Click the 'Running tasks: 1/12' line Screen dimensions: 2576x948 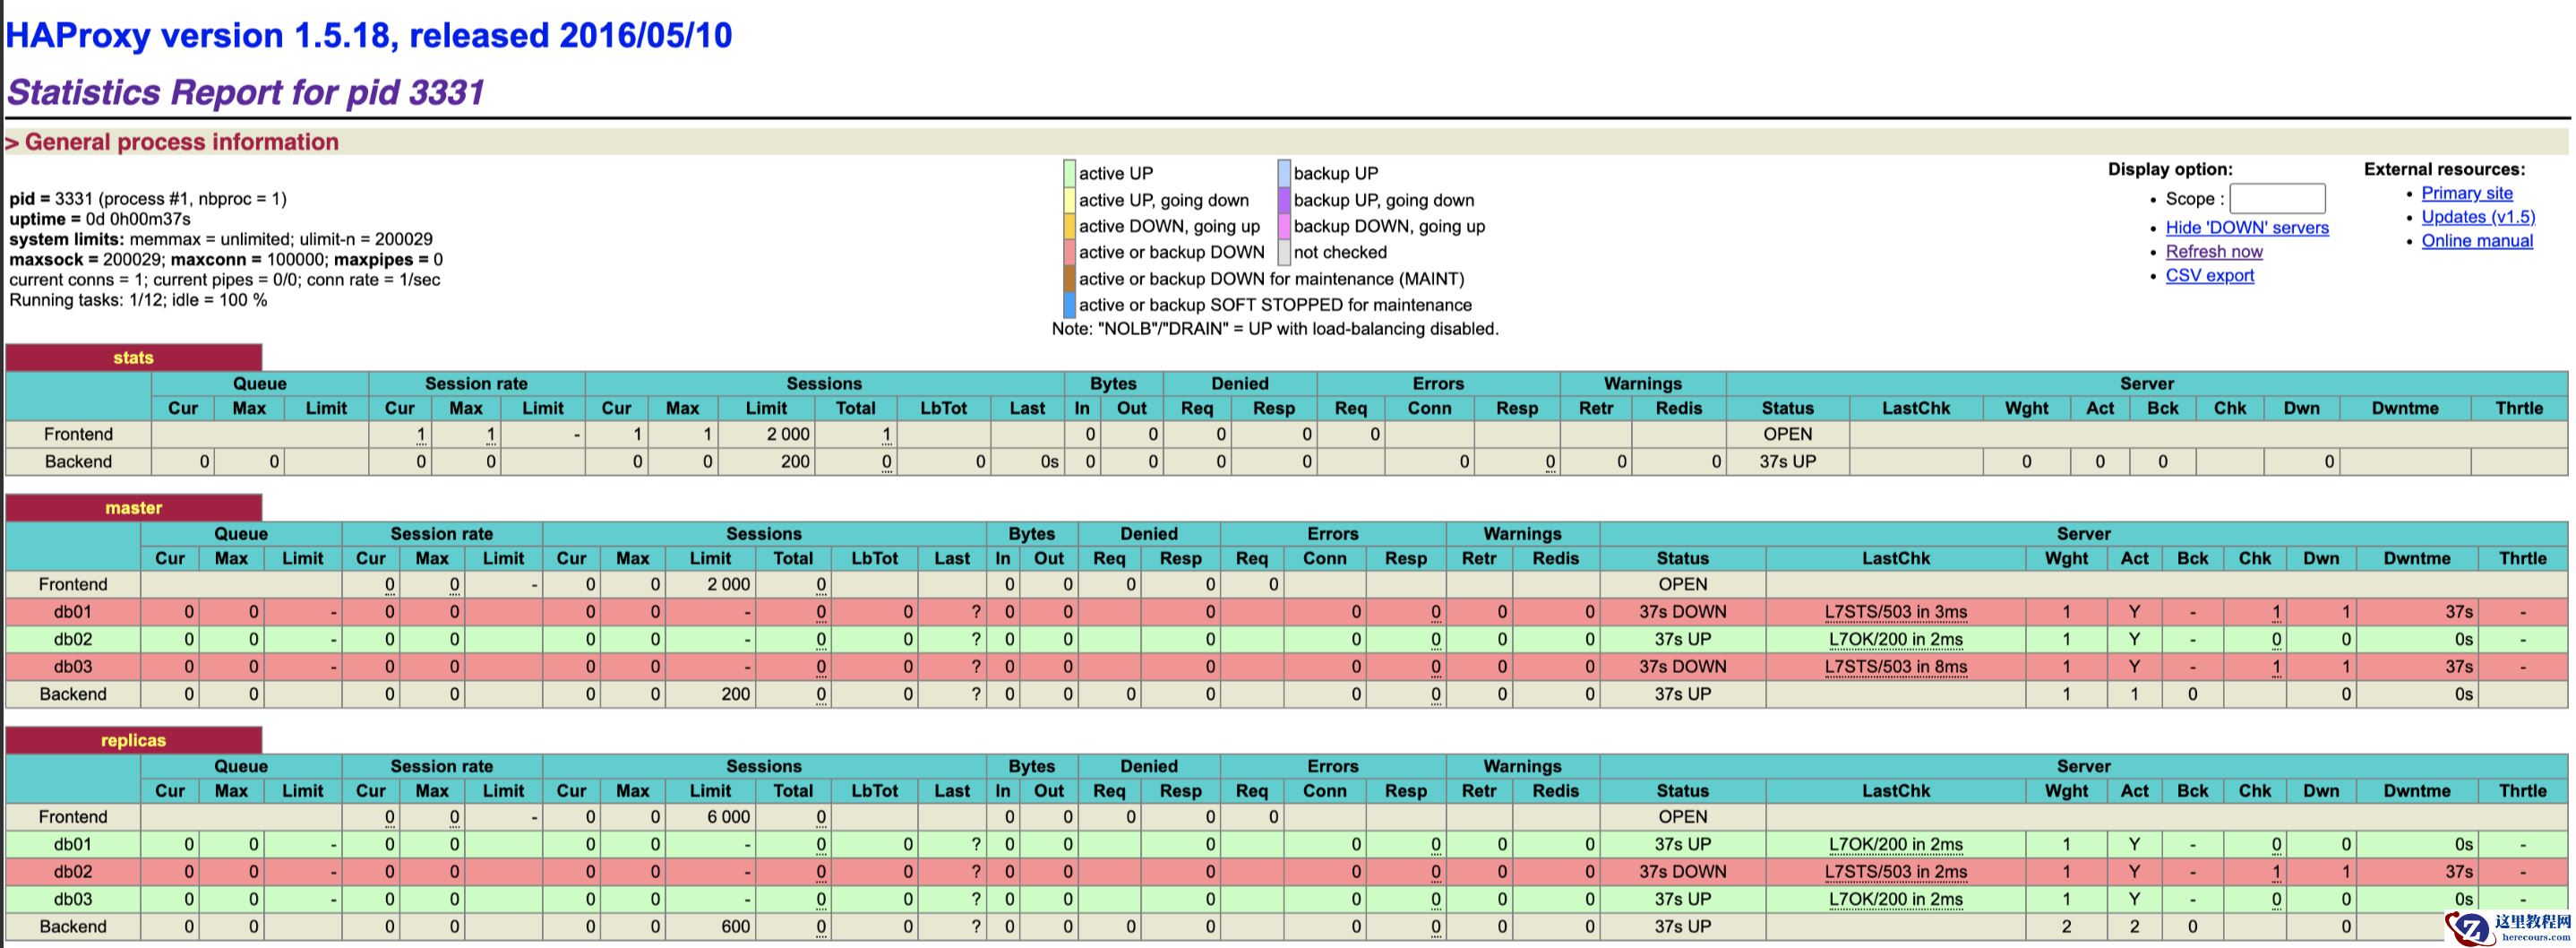[x=138, y=300]
